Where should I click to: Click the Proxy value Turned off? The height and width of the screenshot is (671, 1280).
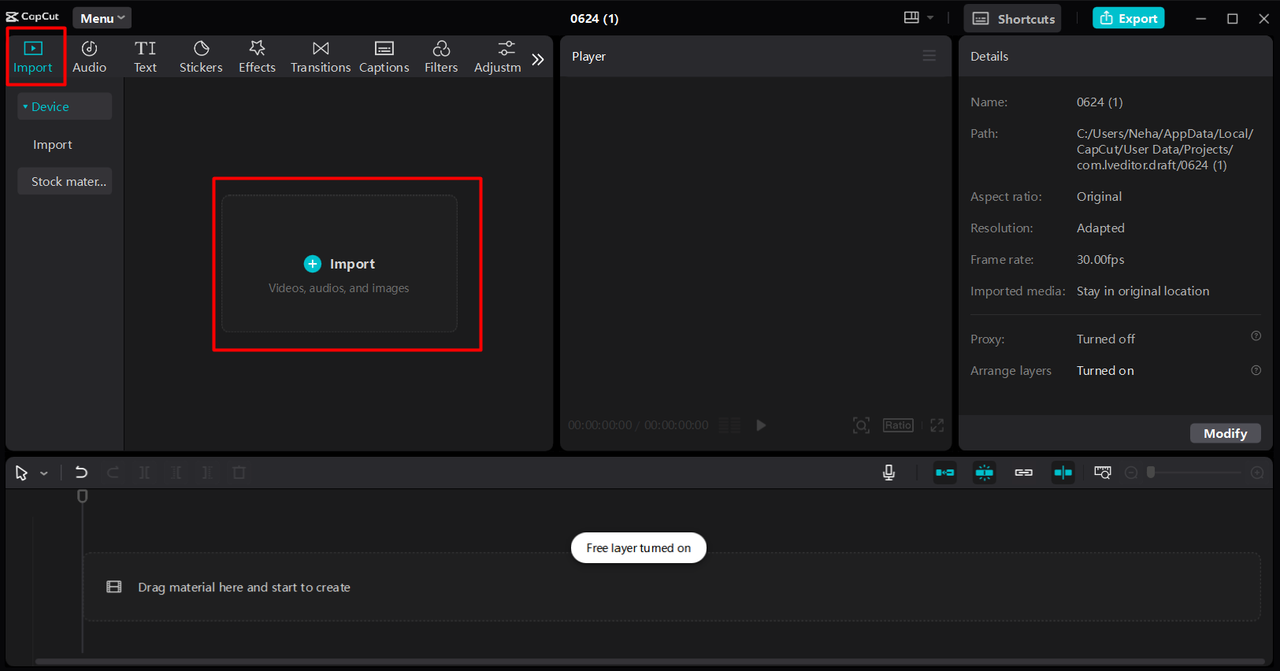click(x=1106, y=339)
